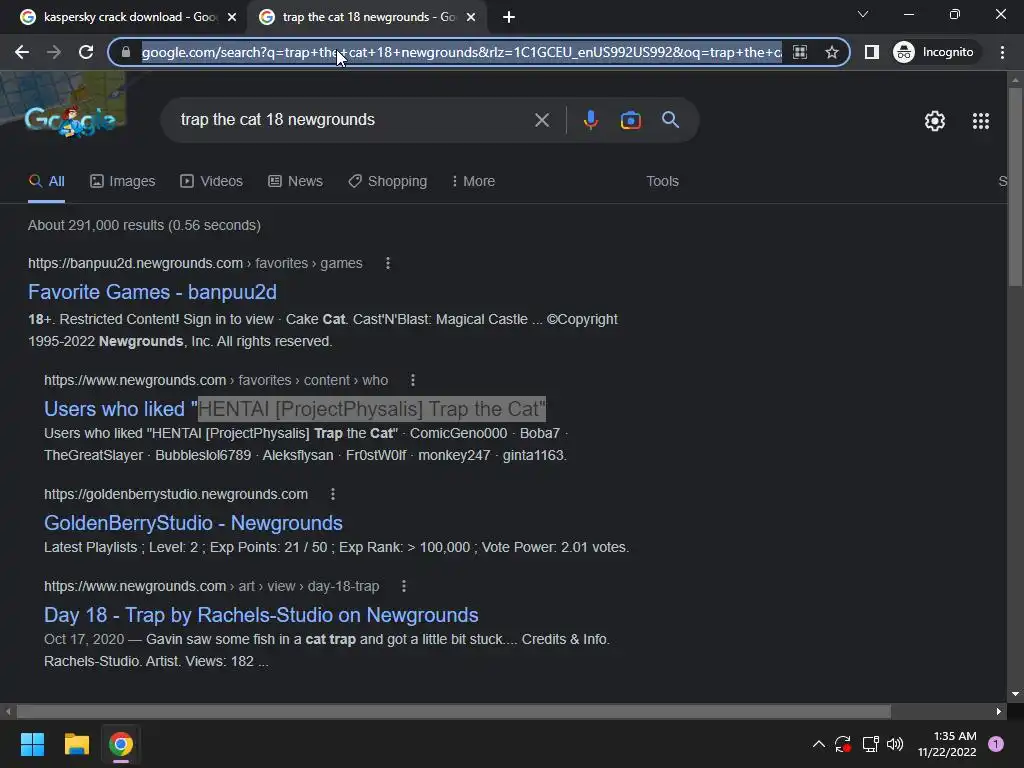Select the All results tab
1024x768 pixels.
pyautogui.click(x=46, y=181)
